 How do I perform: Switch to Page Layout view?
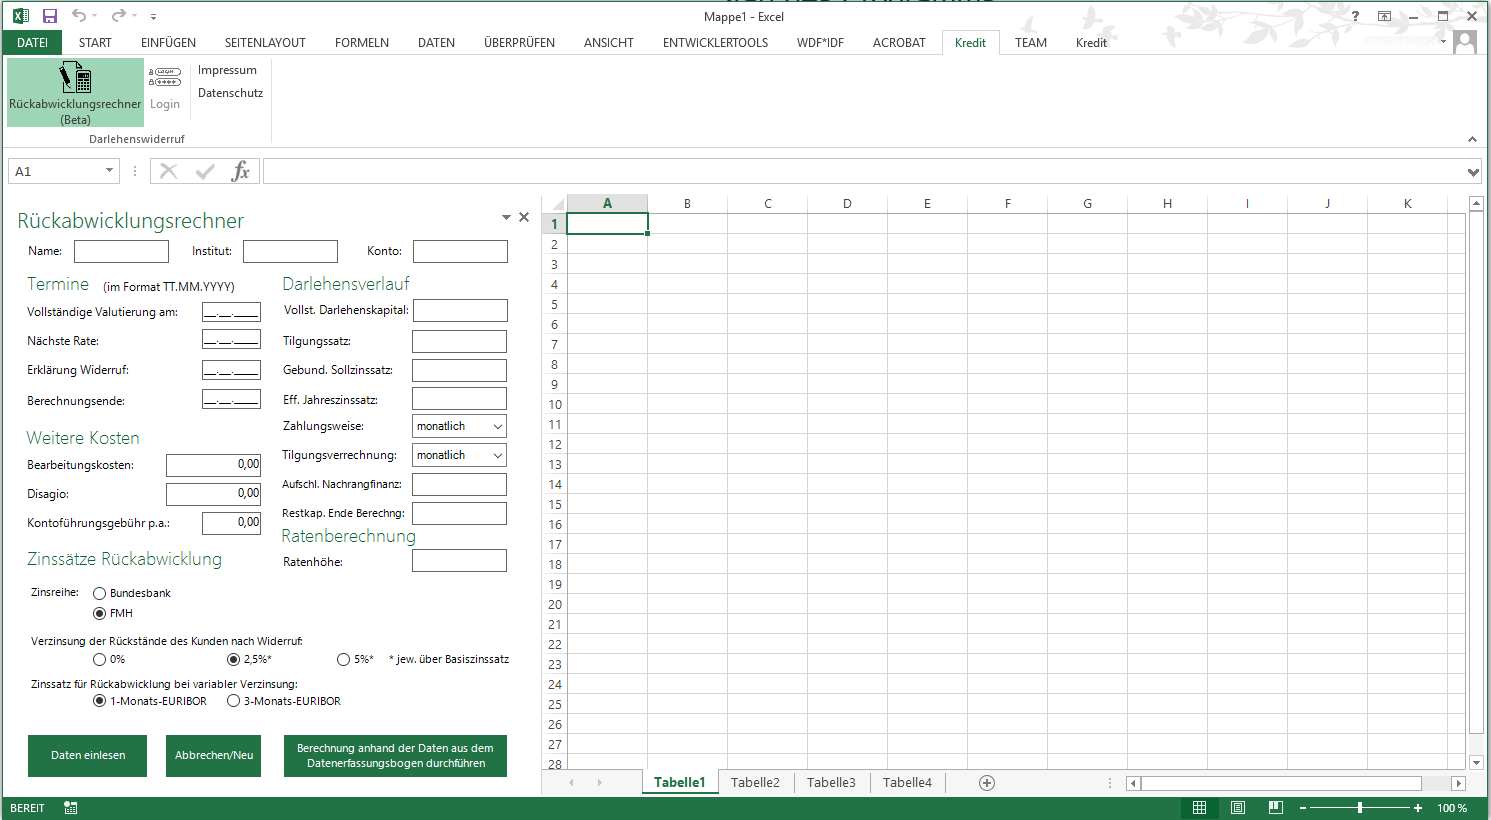(1238, 808)
